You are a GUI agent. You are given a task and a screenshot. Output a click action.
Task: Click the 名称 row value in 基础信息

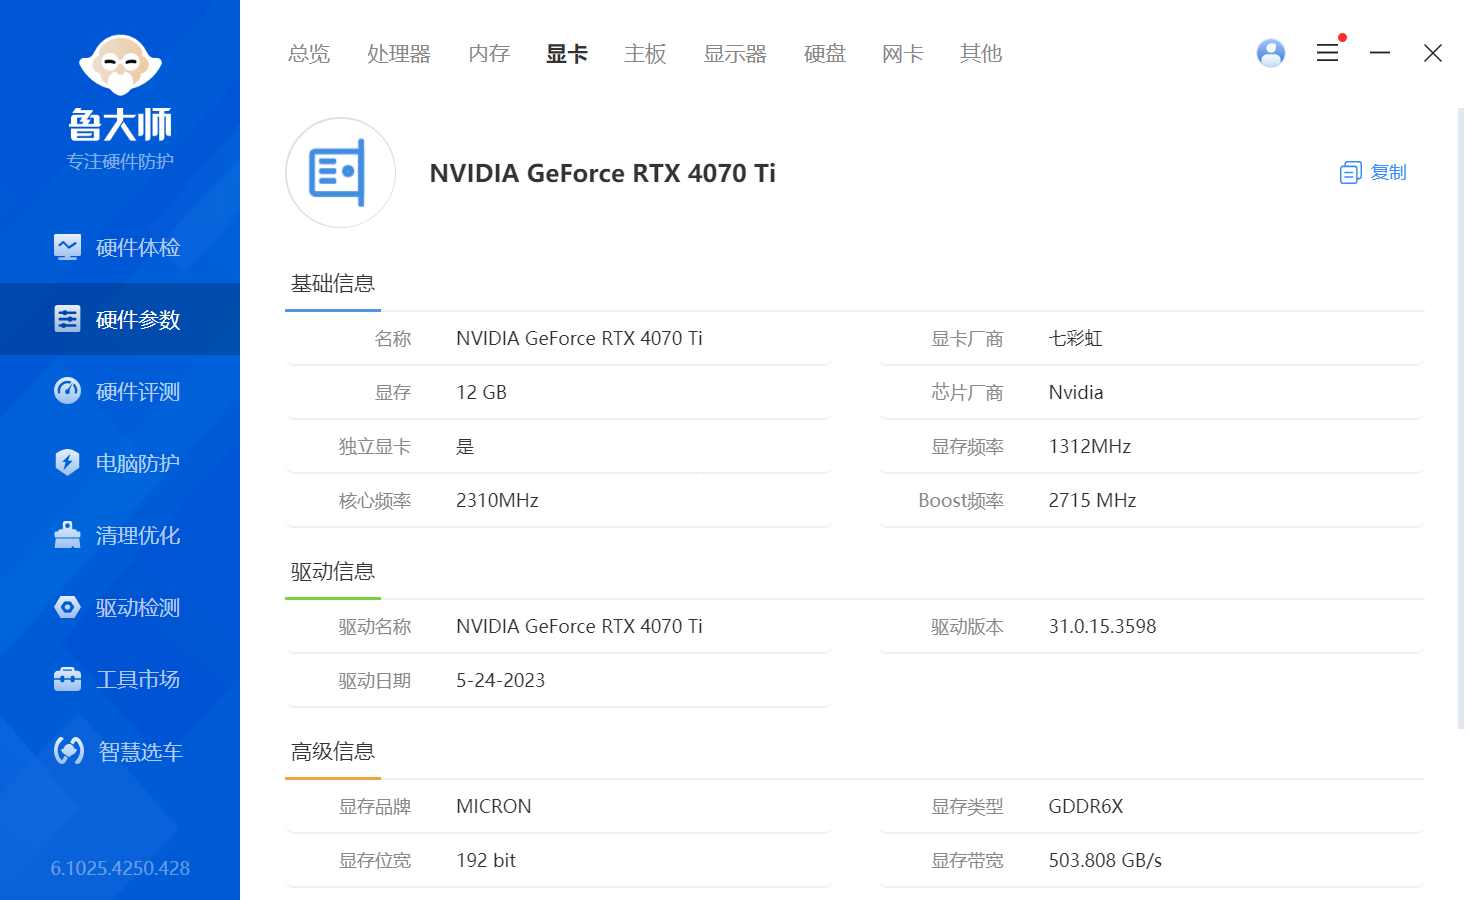click(580, 338)
